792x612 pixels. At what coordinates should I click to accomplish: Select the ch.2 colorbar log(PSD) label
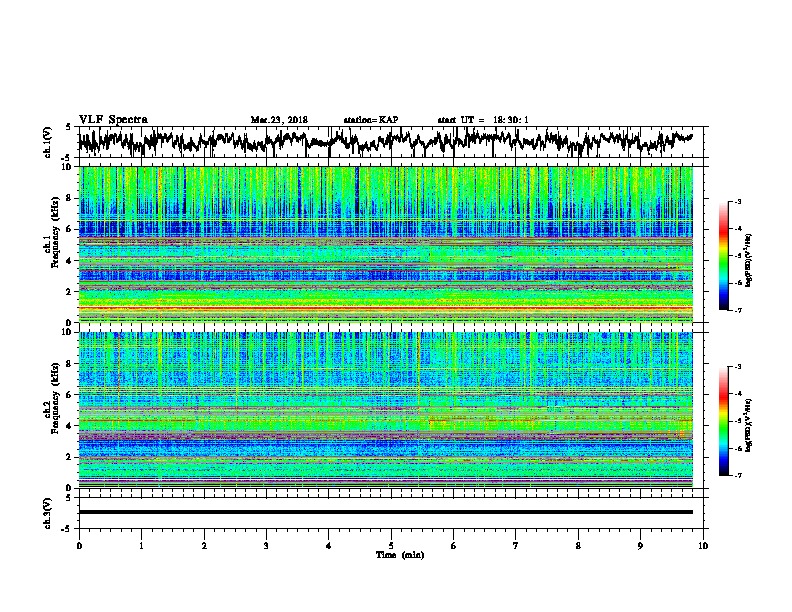pyautogui.click(x=749, y=425)
